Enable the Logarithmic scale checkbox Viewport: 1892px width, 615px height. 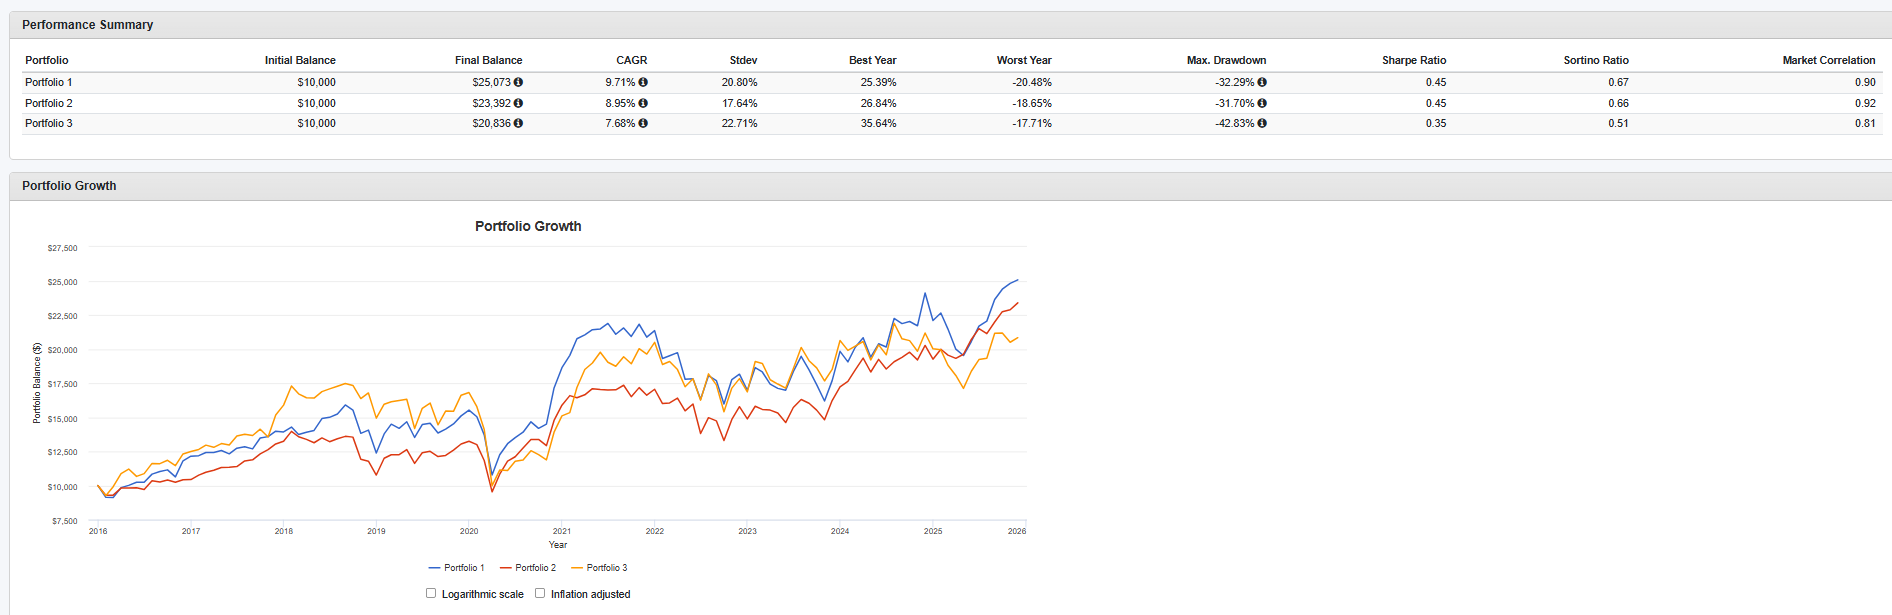click(431, 593)
